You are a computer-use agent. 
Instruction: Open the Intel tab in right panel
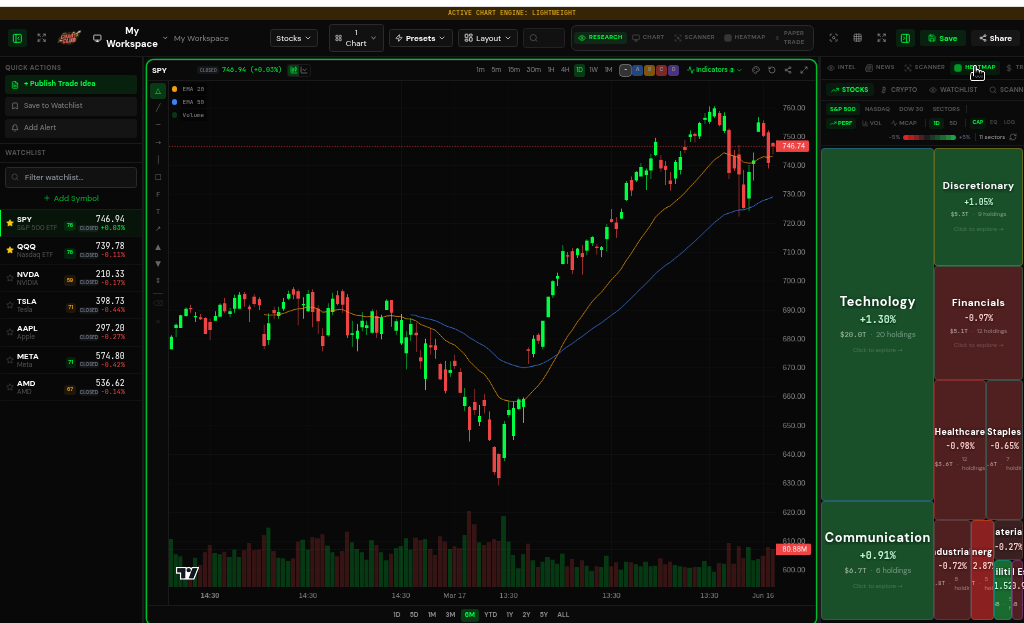click(x=841, y=67)
